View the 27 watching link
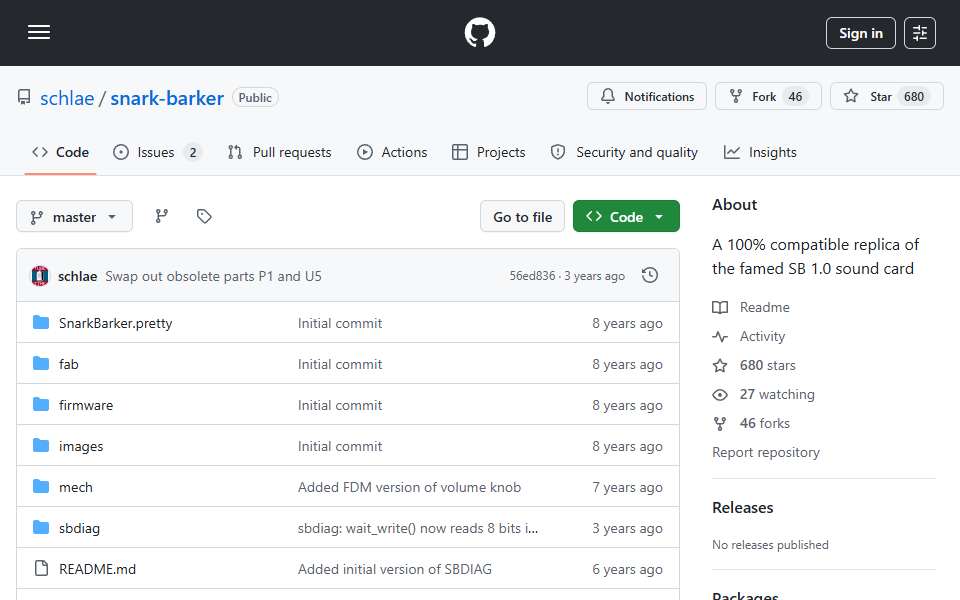960x600 pixels. (x=777, y=394)
